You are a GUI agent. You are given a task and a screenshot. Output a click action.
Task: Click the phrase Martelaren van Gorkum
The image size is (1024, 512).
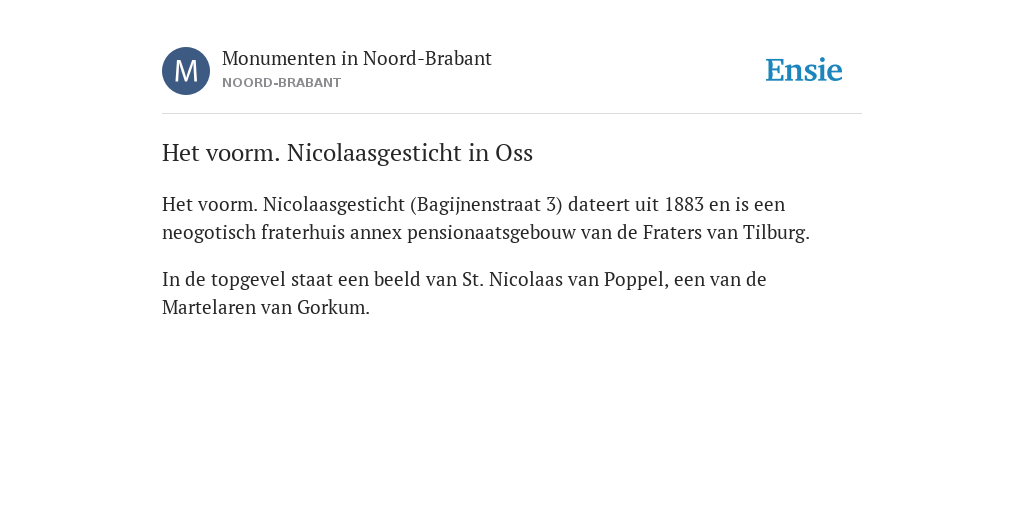coord(265,308)
